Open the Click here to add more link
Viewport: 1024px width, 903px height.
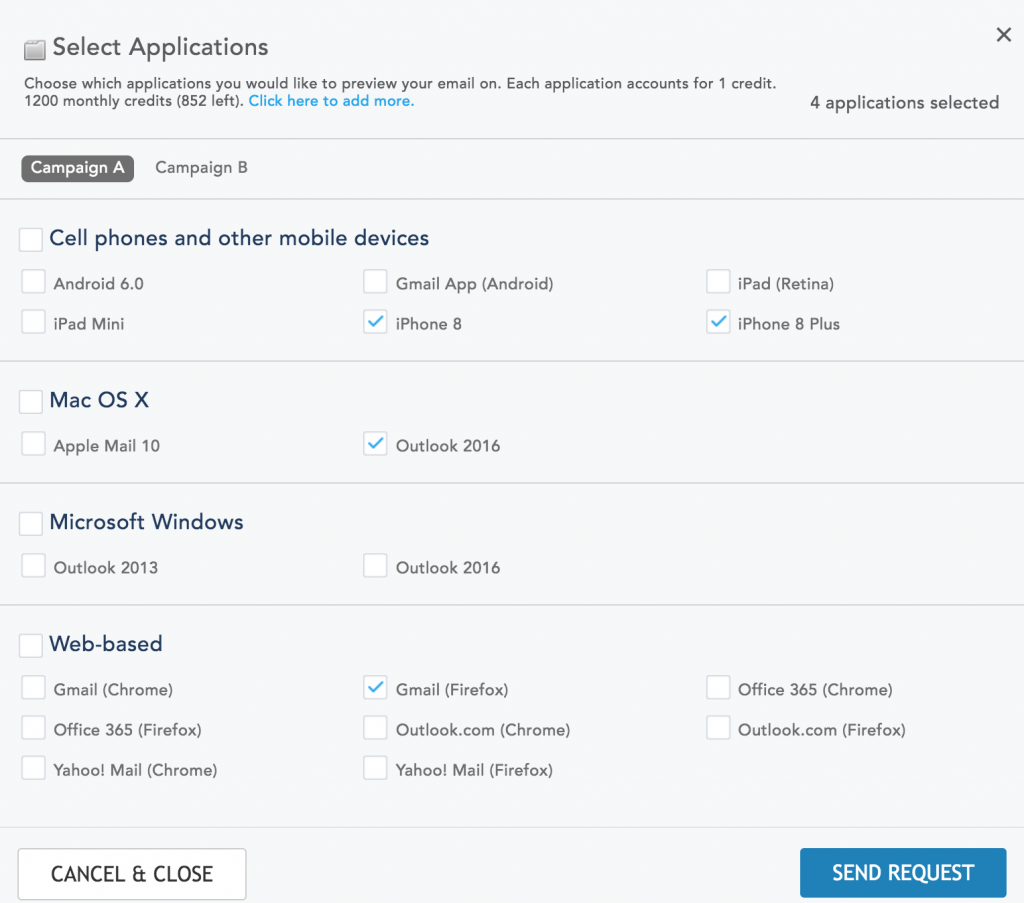(x=331, y=101)
